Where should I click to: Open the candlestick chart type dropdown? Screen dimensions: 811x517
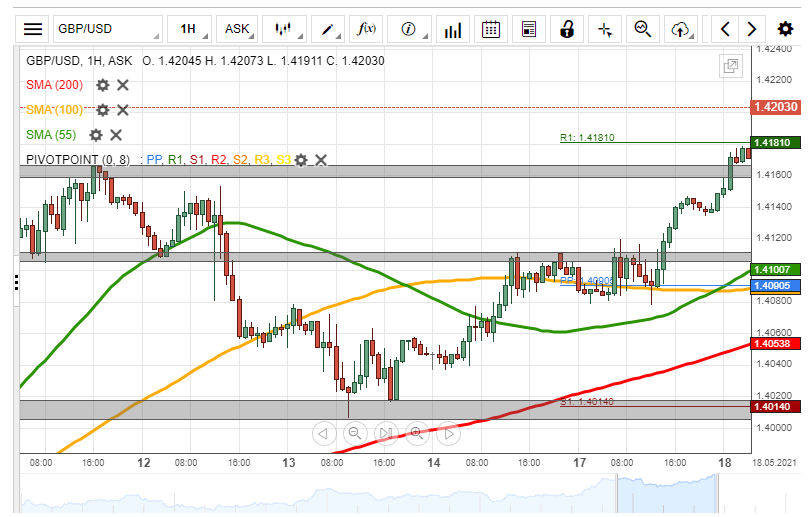[x=284, y=29]
